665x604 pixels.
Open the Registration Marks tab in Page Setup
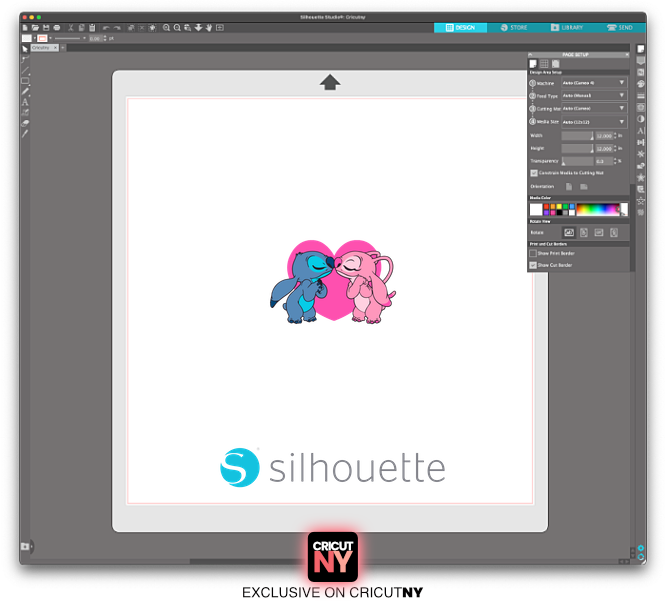pyautogui.click(x=555, y=64)
